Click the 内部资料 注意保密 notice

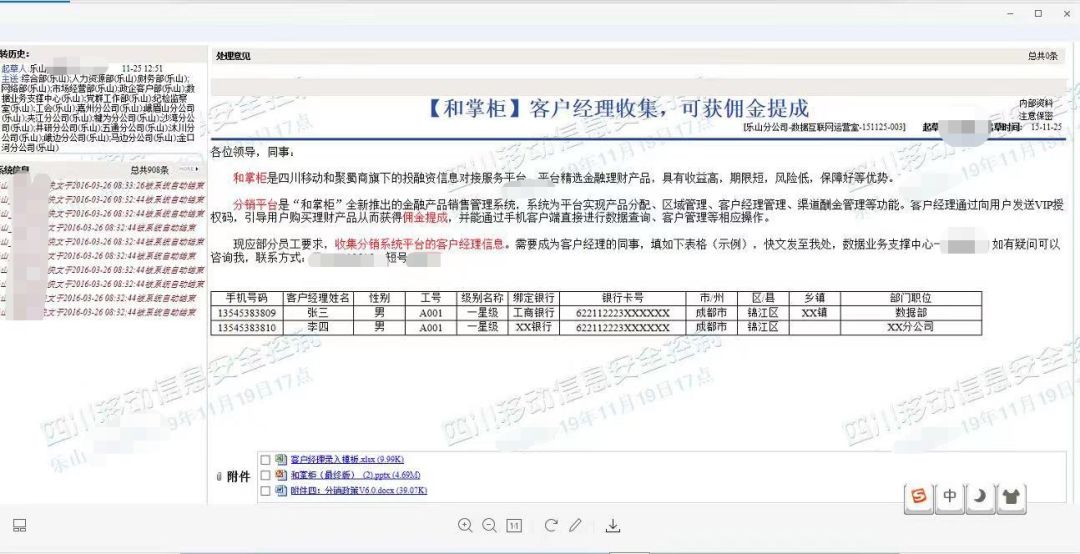click(x=1036, y=110)
